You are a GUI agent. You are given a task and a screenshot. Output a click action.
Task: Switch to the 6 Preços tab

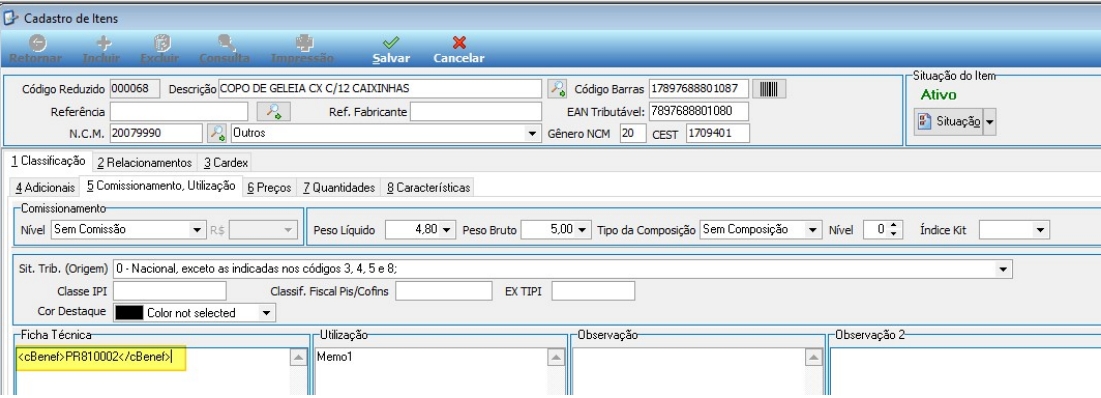pos(269,187)
